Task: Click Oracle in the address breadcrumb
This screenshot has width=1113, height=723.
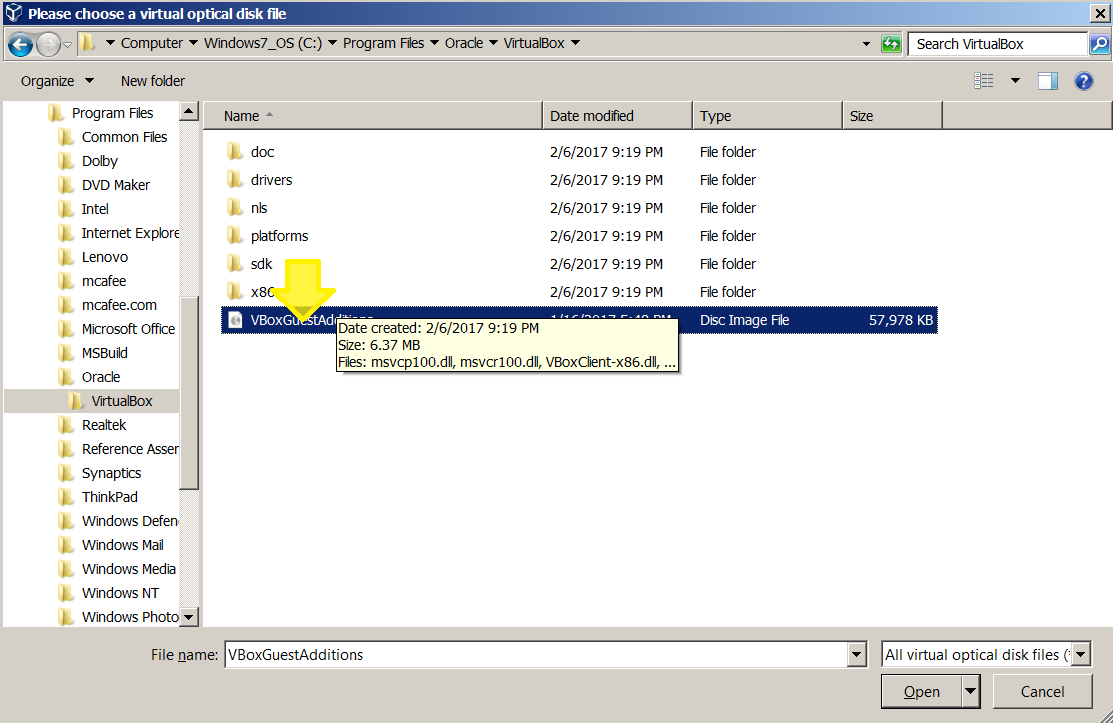Action: (x=464, y=43)
